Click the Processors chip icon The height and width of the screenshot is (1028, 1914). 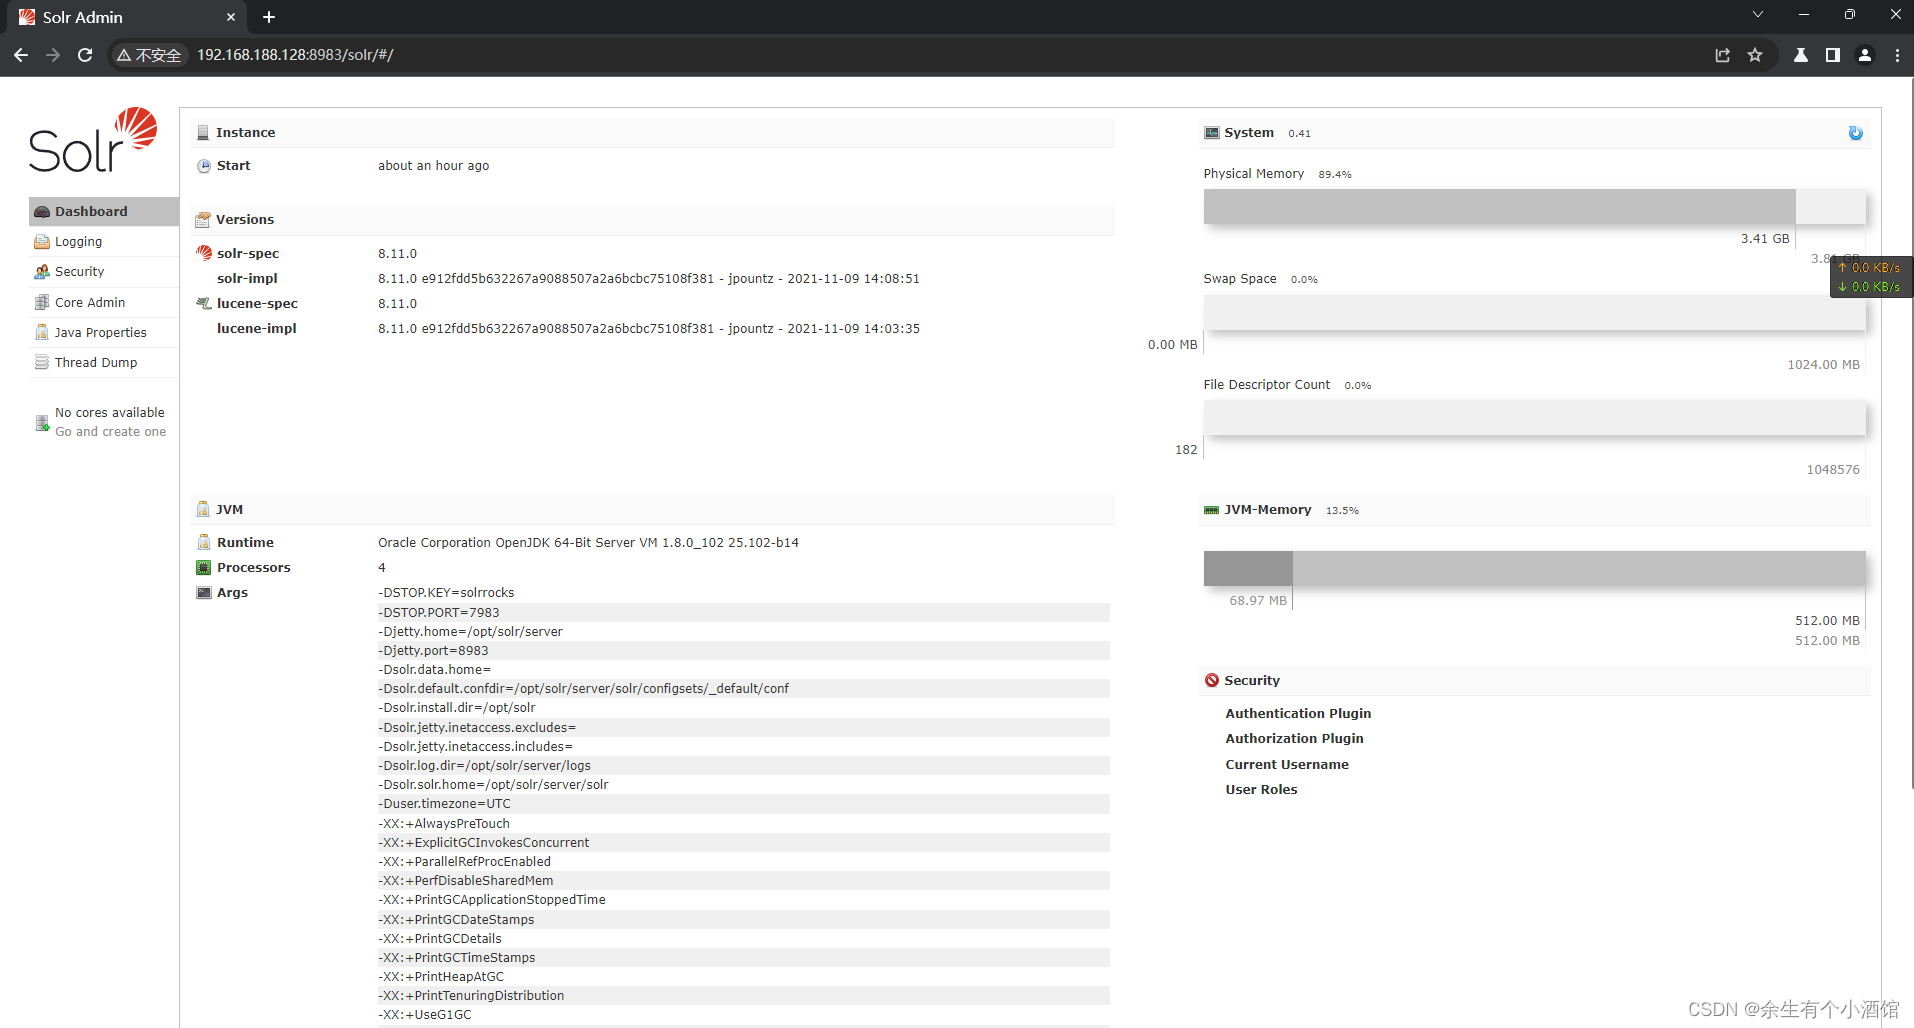[204, 567]
